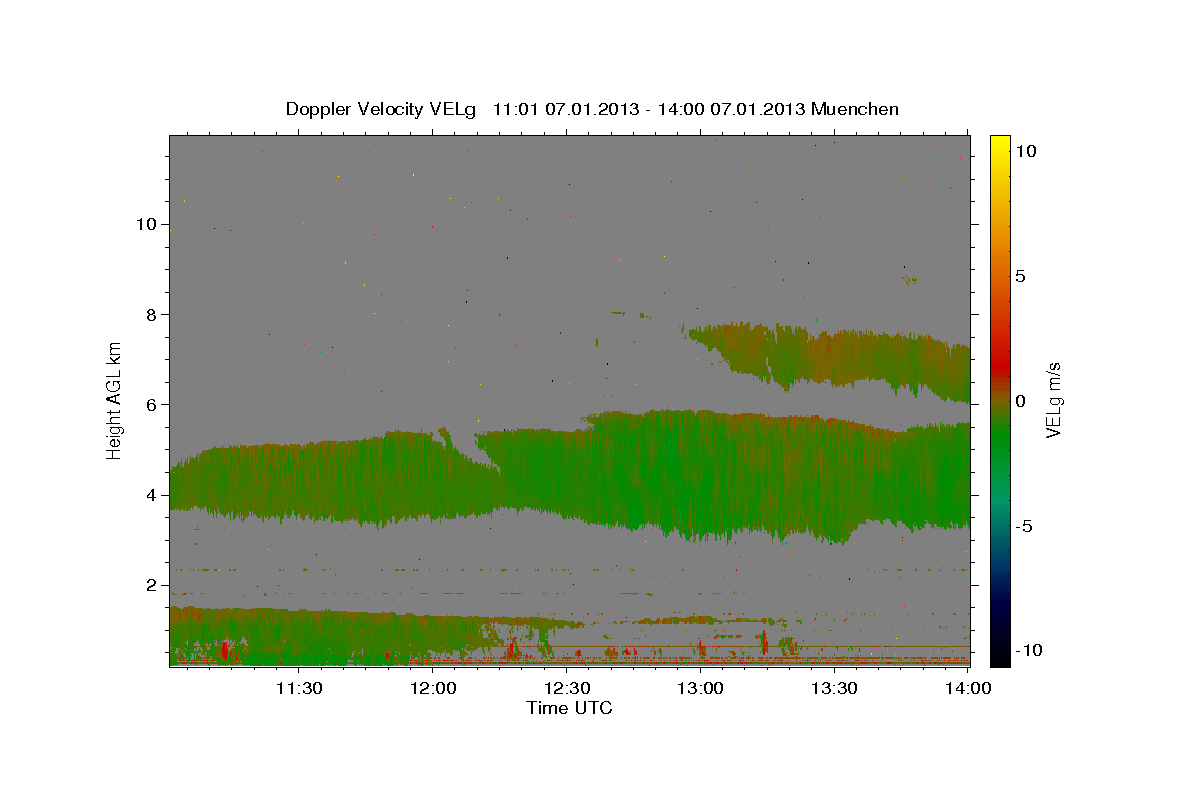This screenshot has width=1200, height=800.
Task: Click the 14:00 time tick label
Action: (x=968, y=688)
